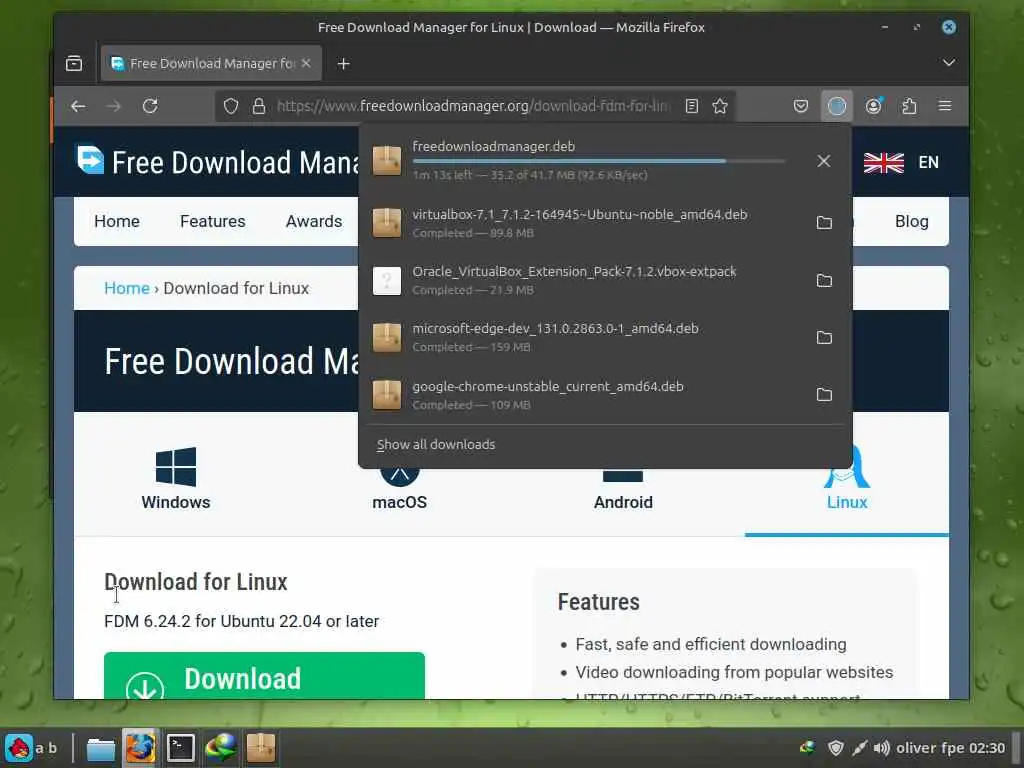The width and height of the screenshot is (1024, 768).
Task: Click the 02:30 clock in the panel
Action: tap(987, 748)
